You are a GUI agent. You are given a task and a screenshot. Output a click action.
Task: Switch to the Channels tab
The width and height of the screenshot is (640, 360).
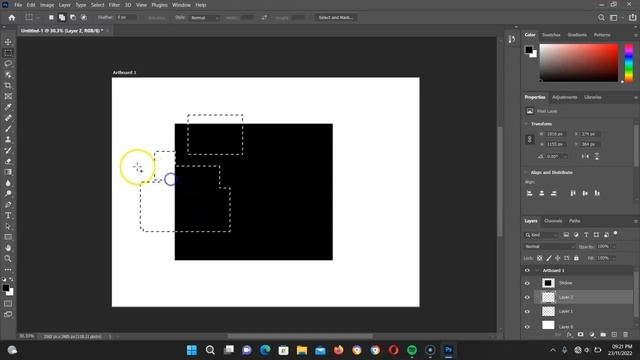pyautogui.click(x=553, y=221)
